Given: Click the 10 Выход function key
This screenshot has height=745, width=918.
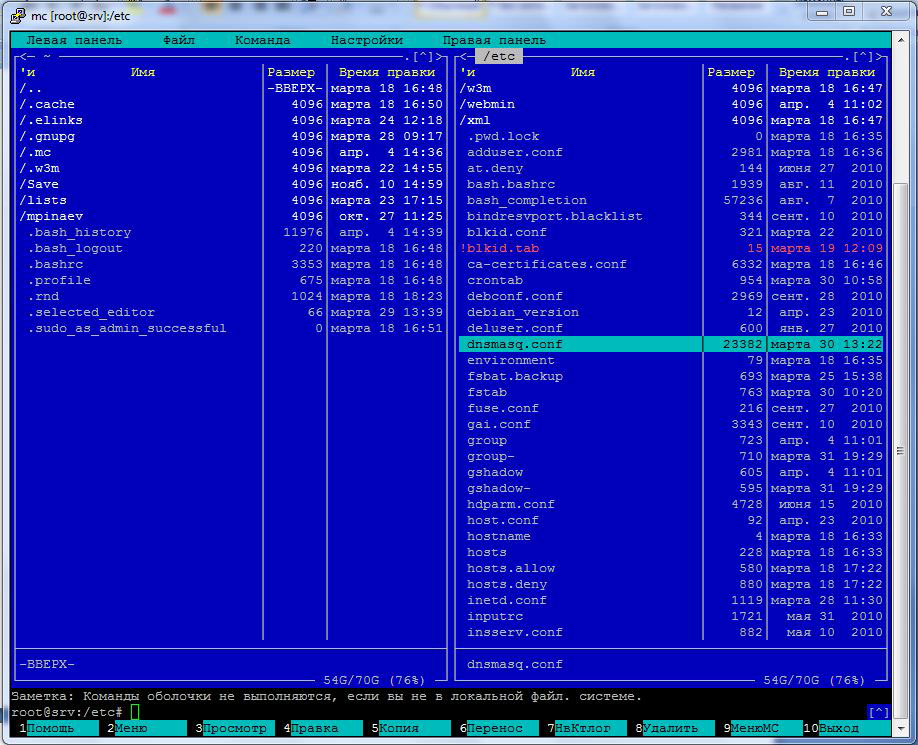Looking at the screenshot, I should click(838, 728).
